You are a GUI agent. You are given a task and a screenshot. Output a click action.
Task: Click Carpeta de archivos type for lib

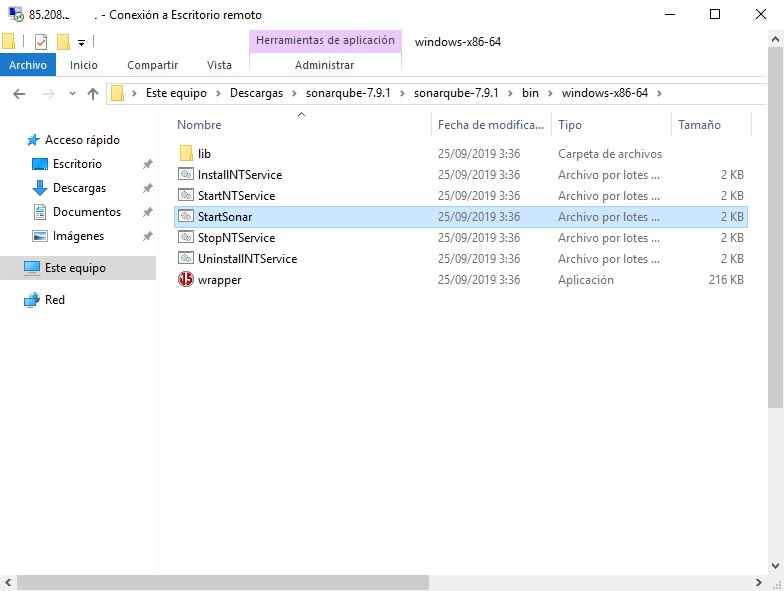(x=610, y=154)
